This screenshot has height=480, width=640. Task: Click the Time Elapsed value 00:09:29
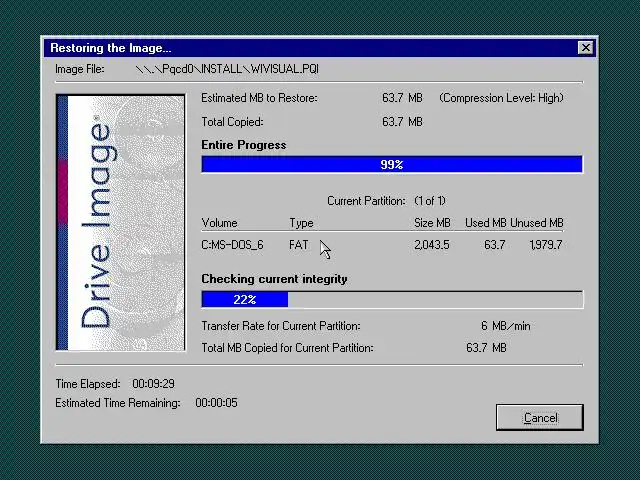click(153, 384)
